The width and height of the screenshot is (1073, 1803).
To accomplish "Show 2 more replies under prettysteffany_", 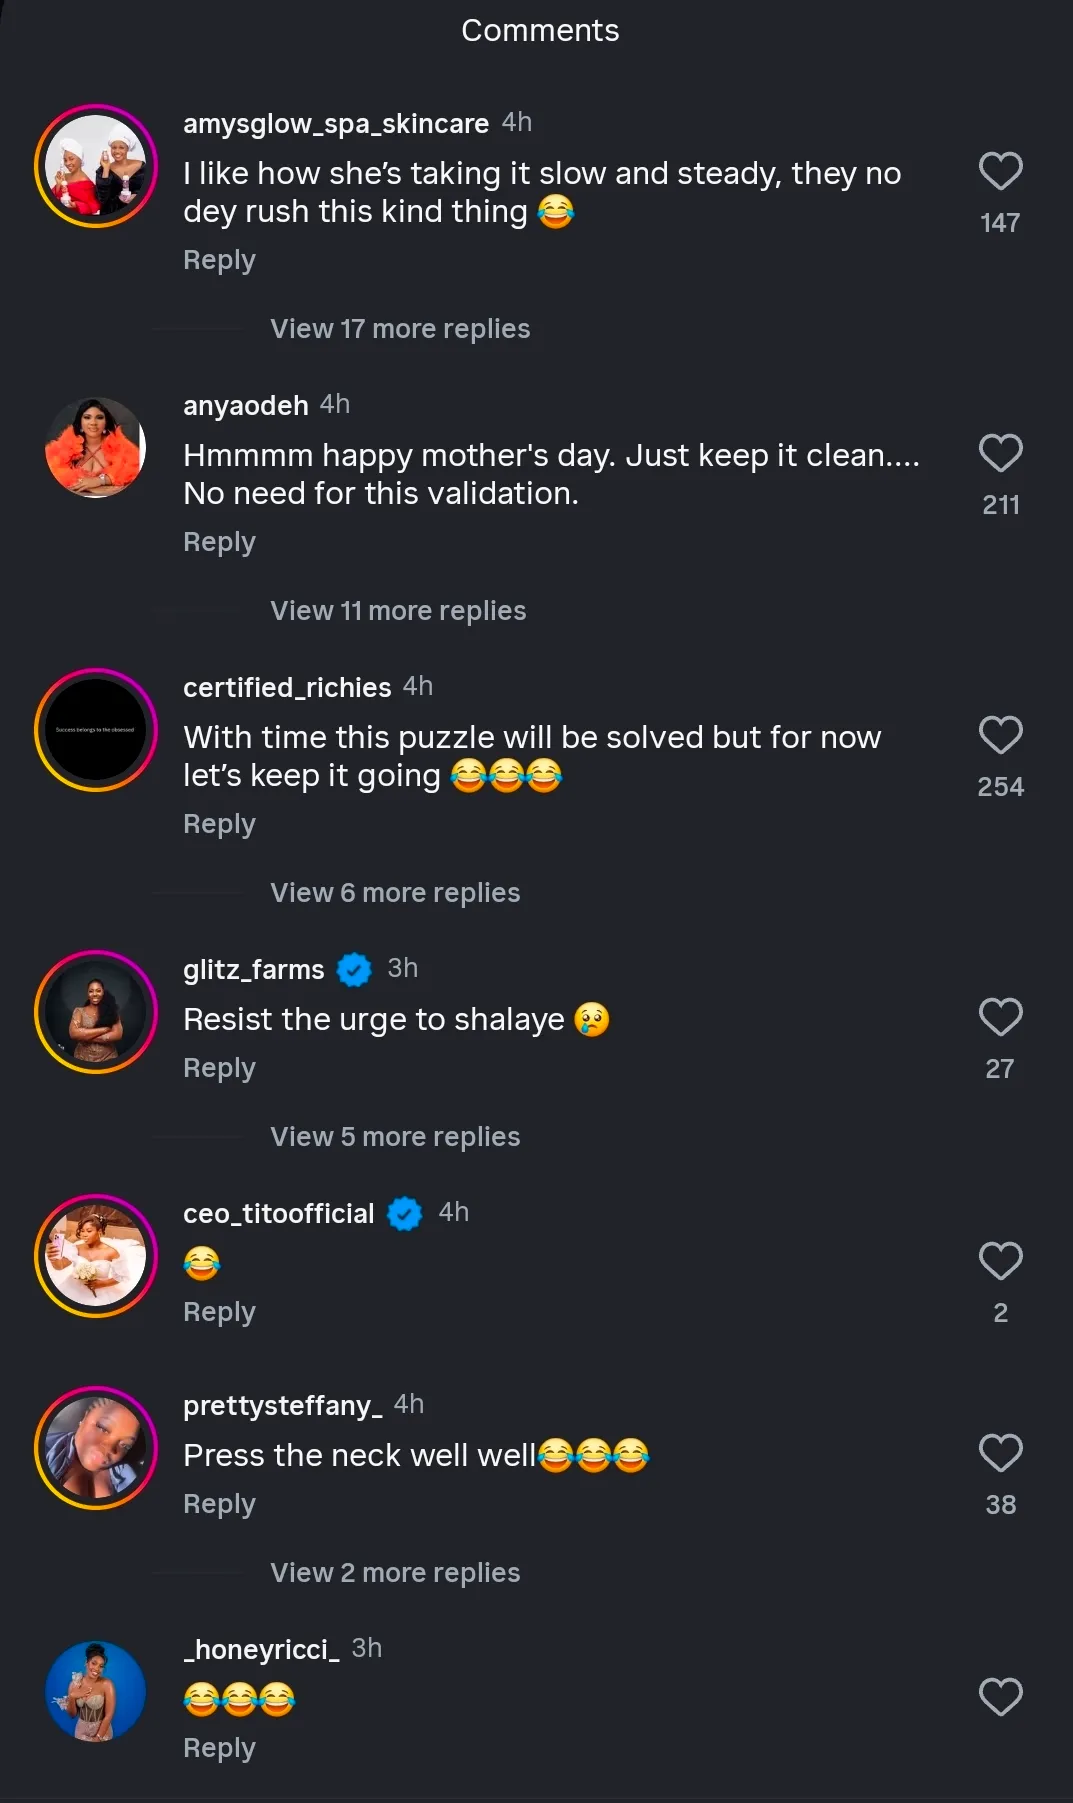I will click(x=395, y=1573).
